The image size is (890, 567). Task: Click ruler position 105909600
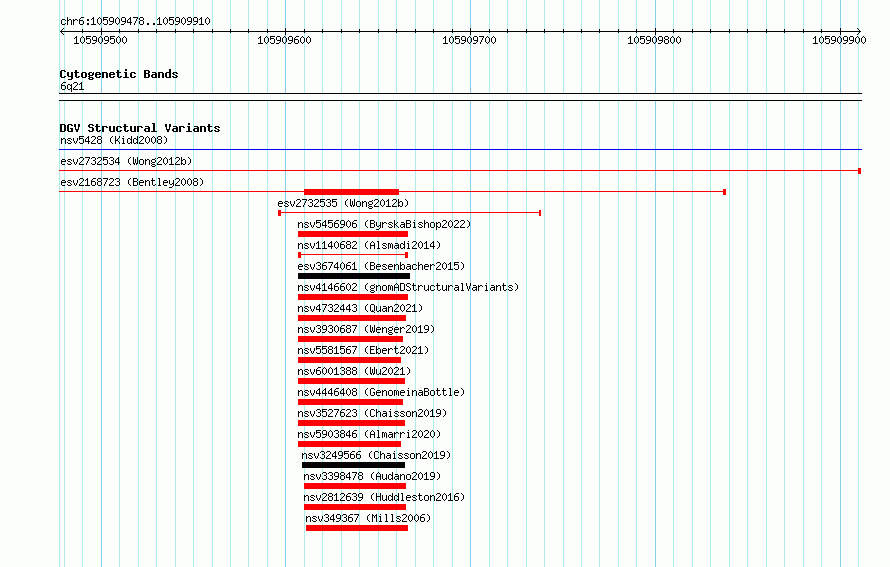click(x=284, y=40)
